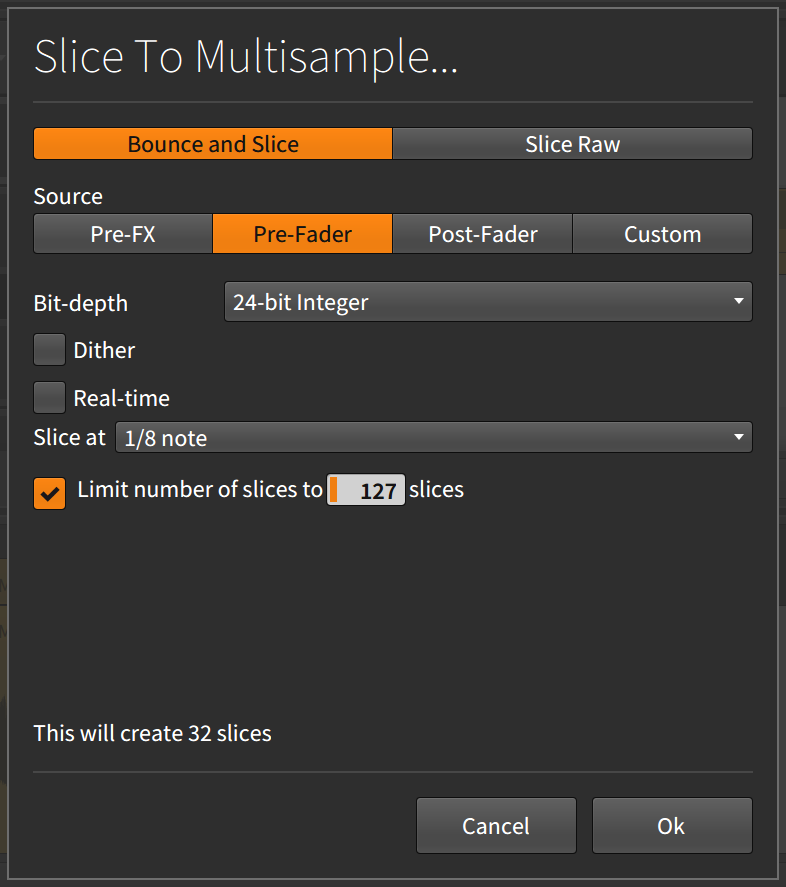Image resolution: width=786 pixels, height=887 pixels.
Task: Switch to the Slice Raw mode
Action: coord(572,144)
